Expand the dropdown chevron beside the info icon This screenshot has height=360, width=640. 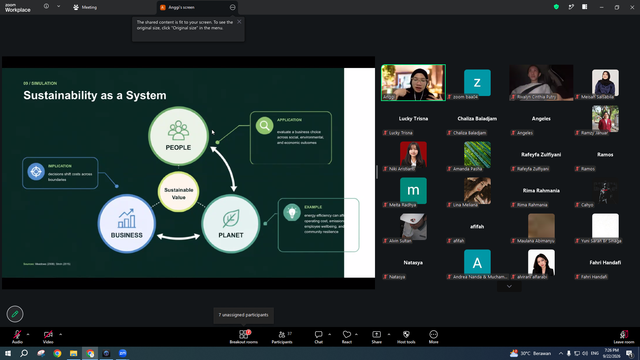[x=58, y=7]
